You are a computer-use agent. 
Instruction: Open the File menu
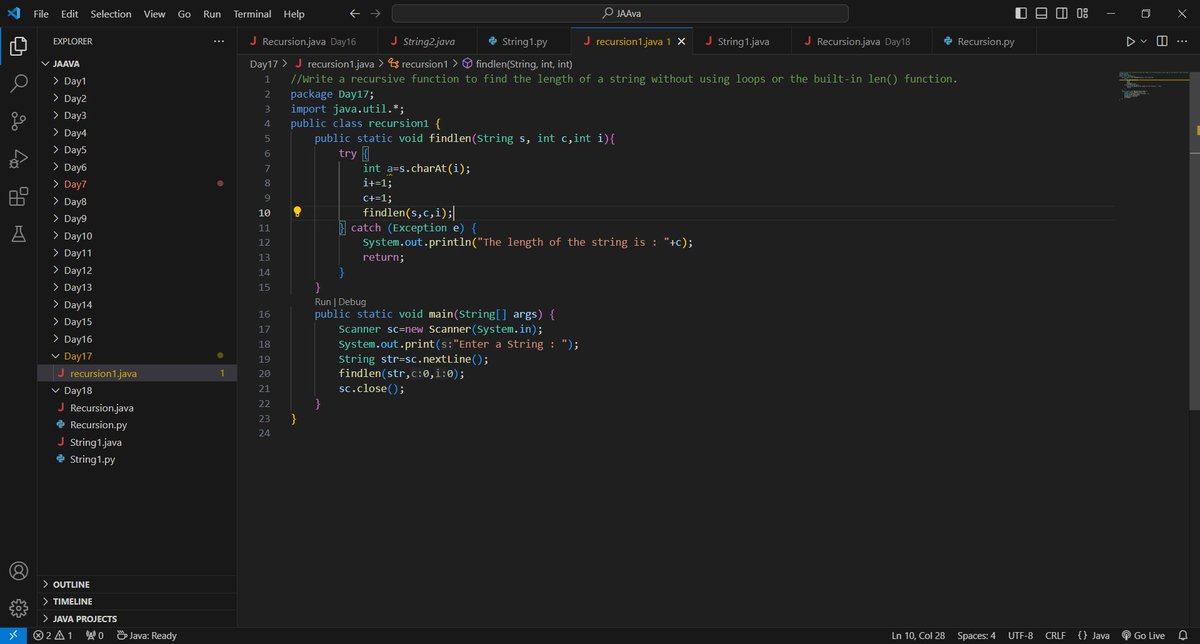pos(41,14)
